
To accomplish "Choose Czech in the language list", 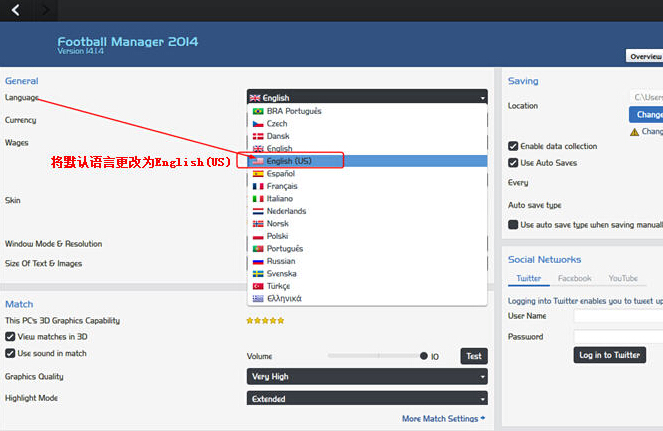I will click(367, 124).
